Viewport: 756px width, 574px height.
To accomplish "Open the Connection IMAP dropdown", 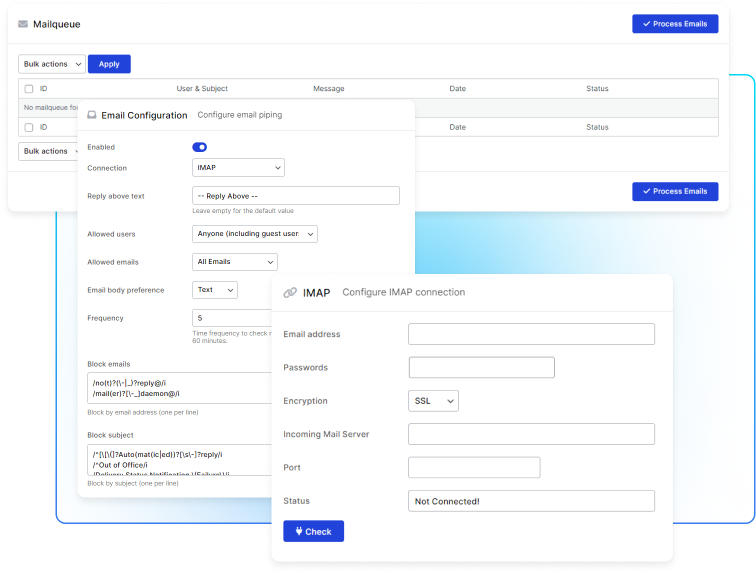I will coord(238,168).
